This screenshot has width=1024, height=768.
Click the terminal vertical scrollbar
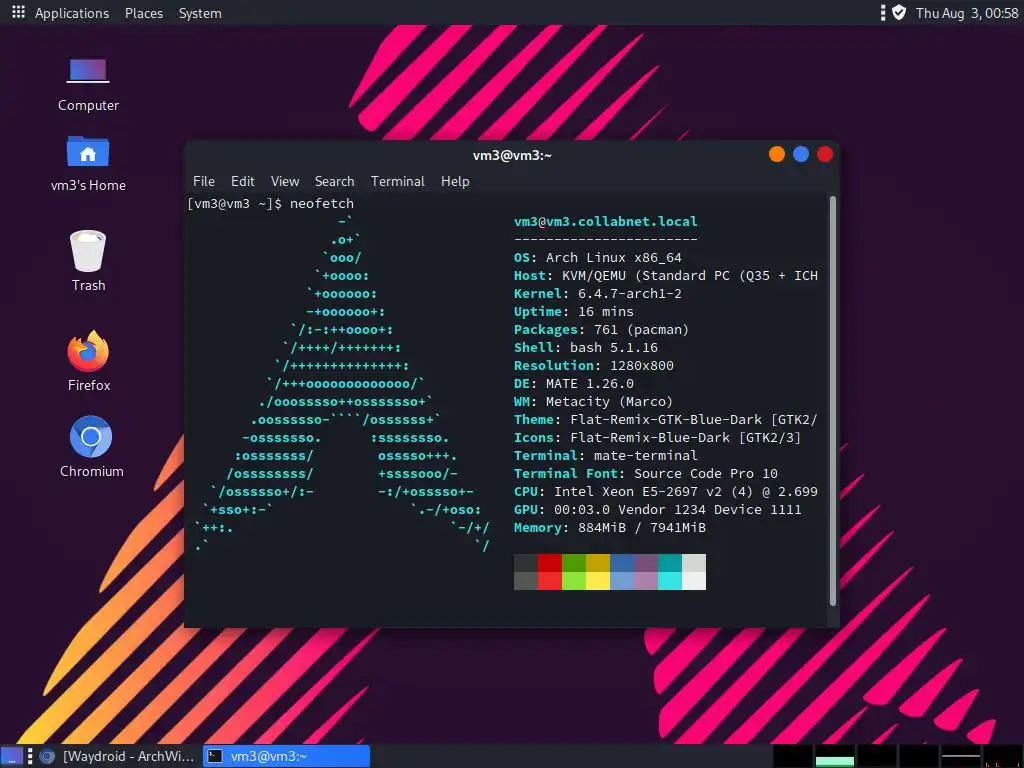tap(833, 401)
